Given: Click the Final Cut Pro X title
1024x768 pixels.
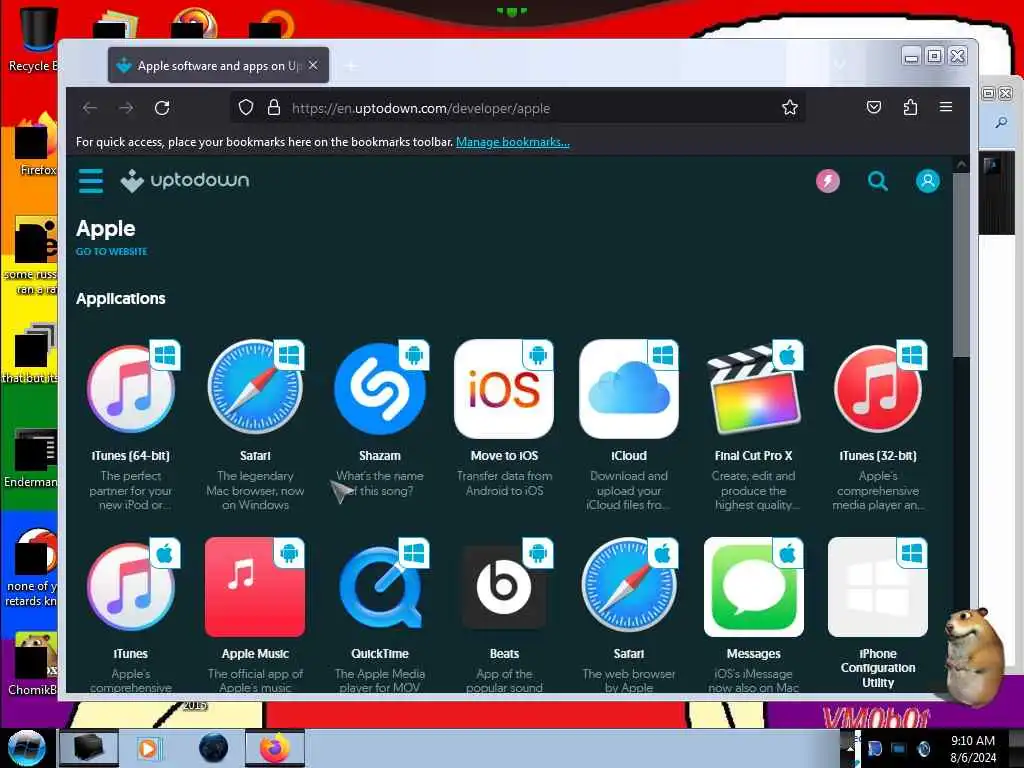Looking at the screenshot, I should [754, 456].
